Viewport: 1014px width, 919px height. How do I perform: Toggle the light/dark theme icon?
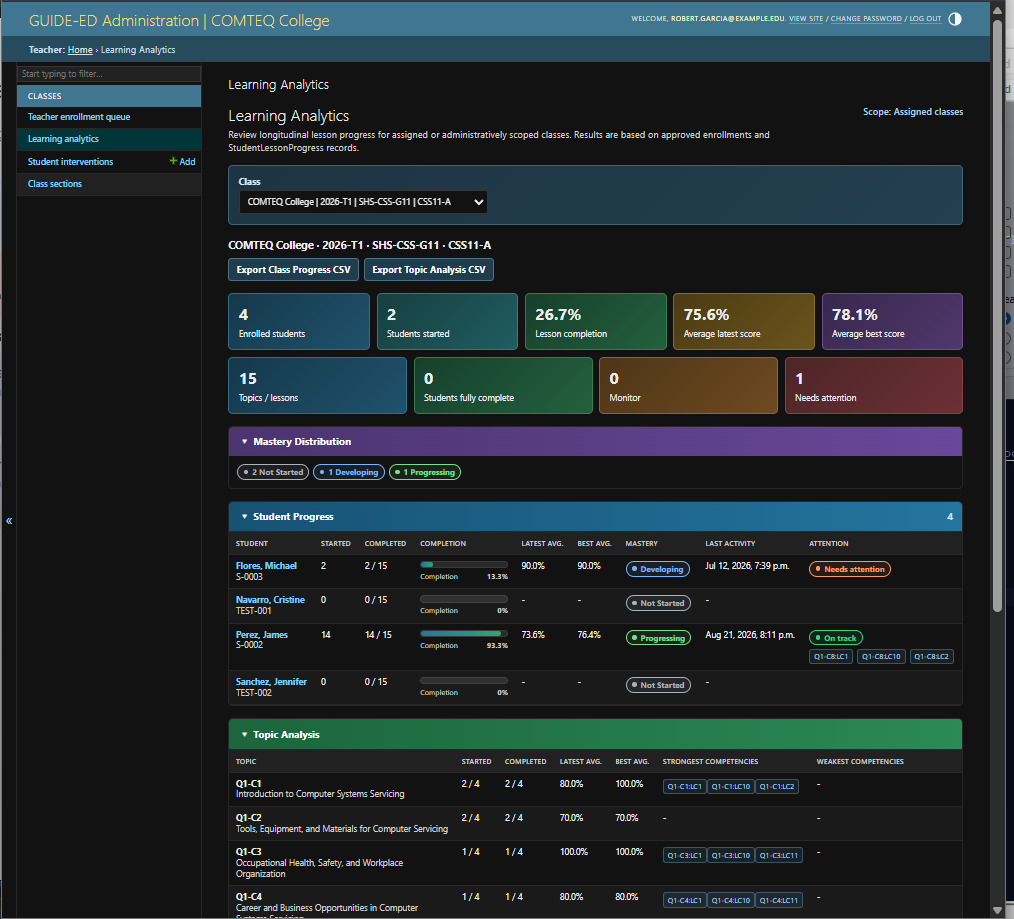coord(955,19)
